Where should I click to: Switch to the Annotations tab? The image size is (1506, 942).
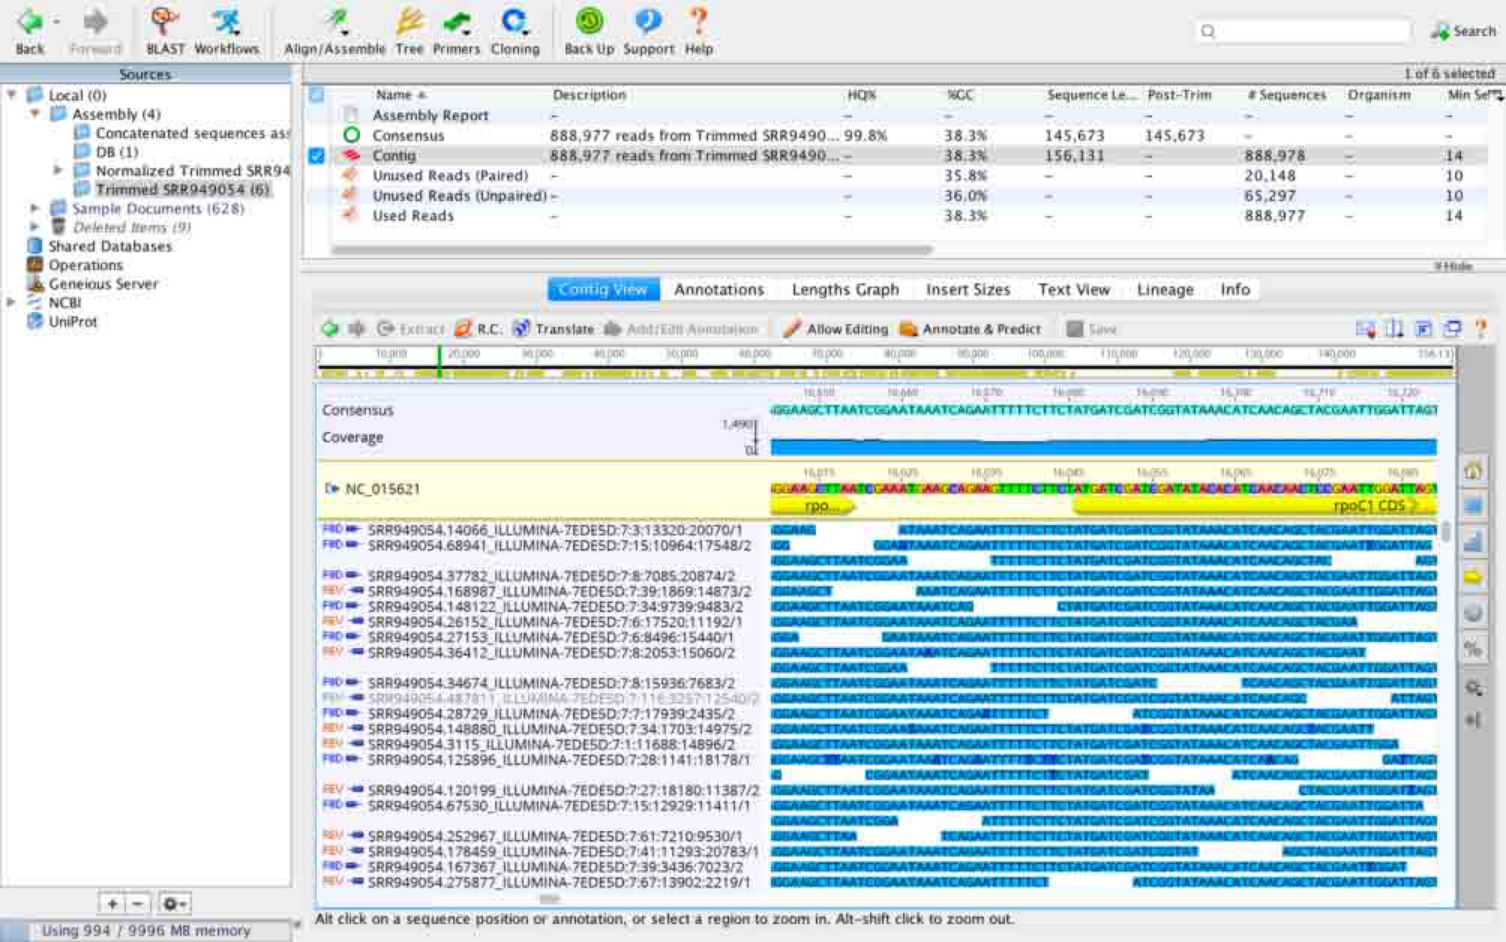(719, 289)
